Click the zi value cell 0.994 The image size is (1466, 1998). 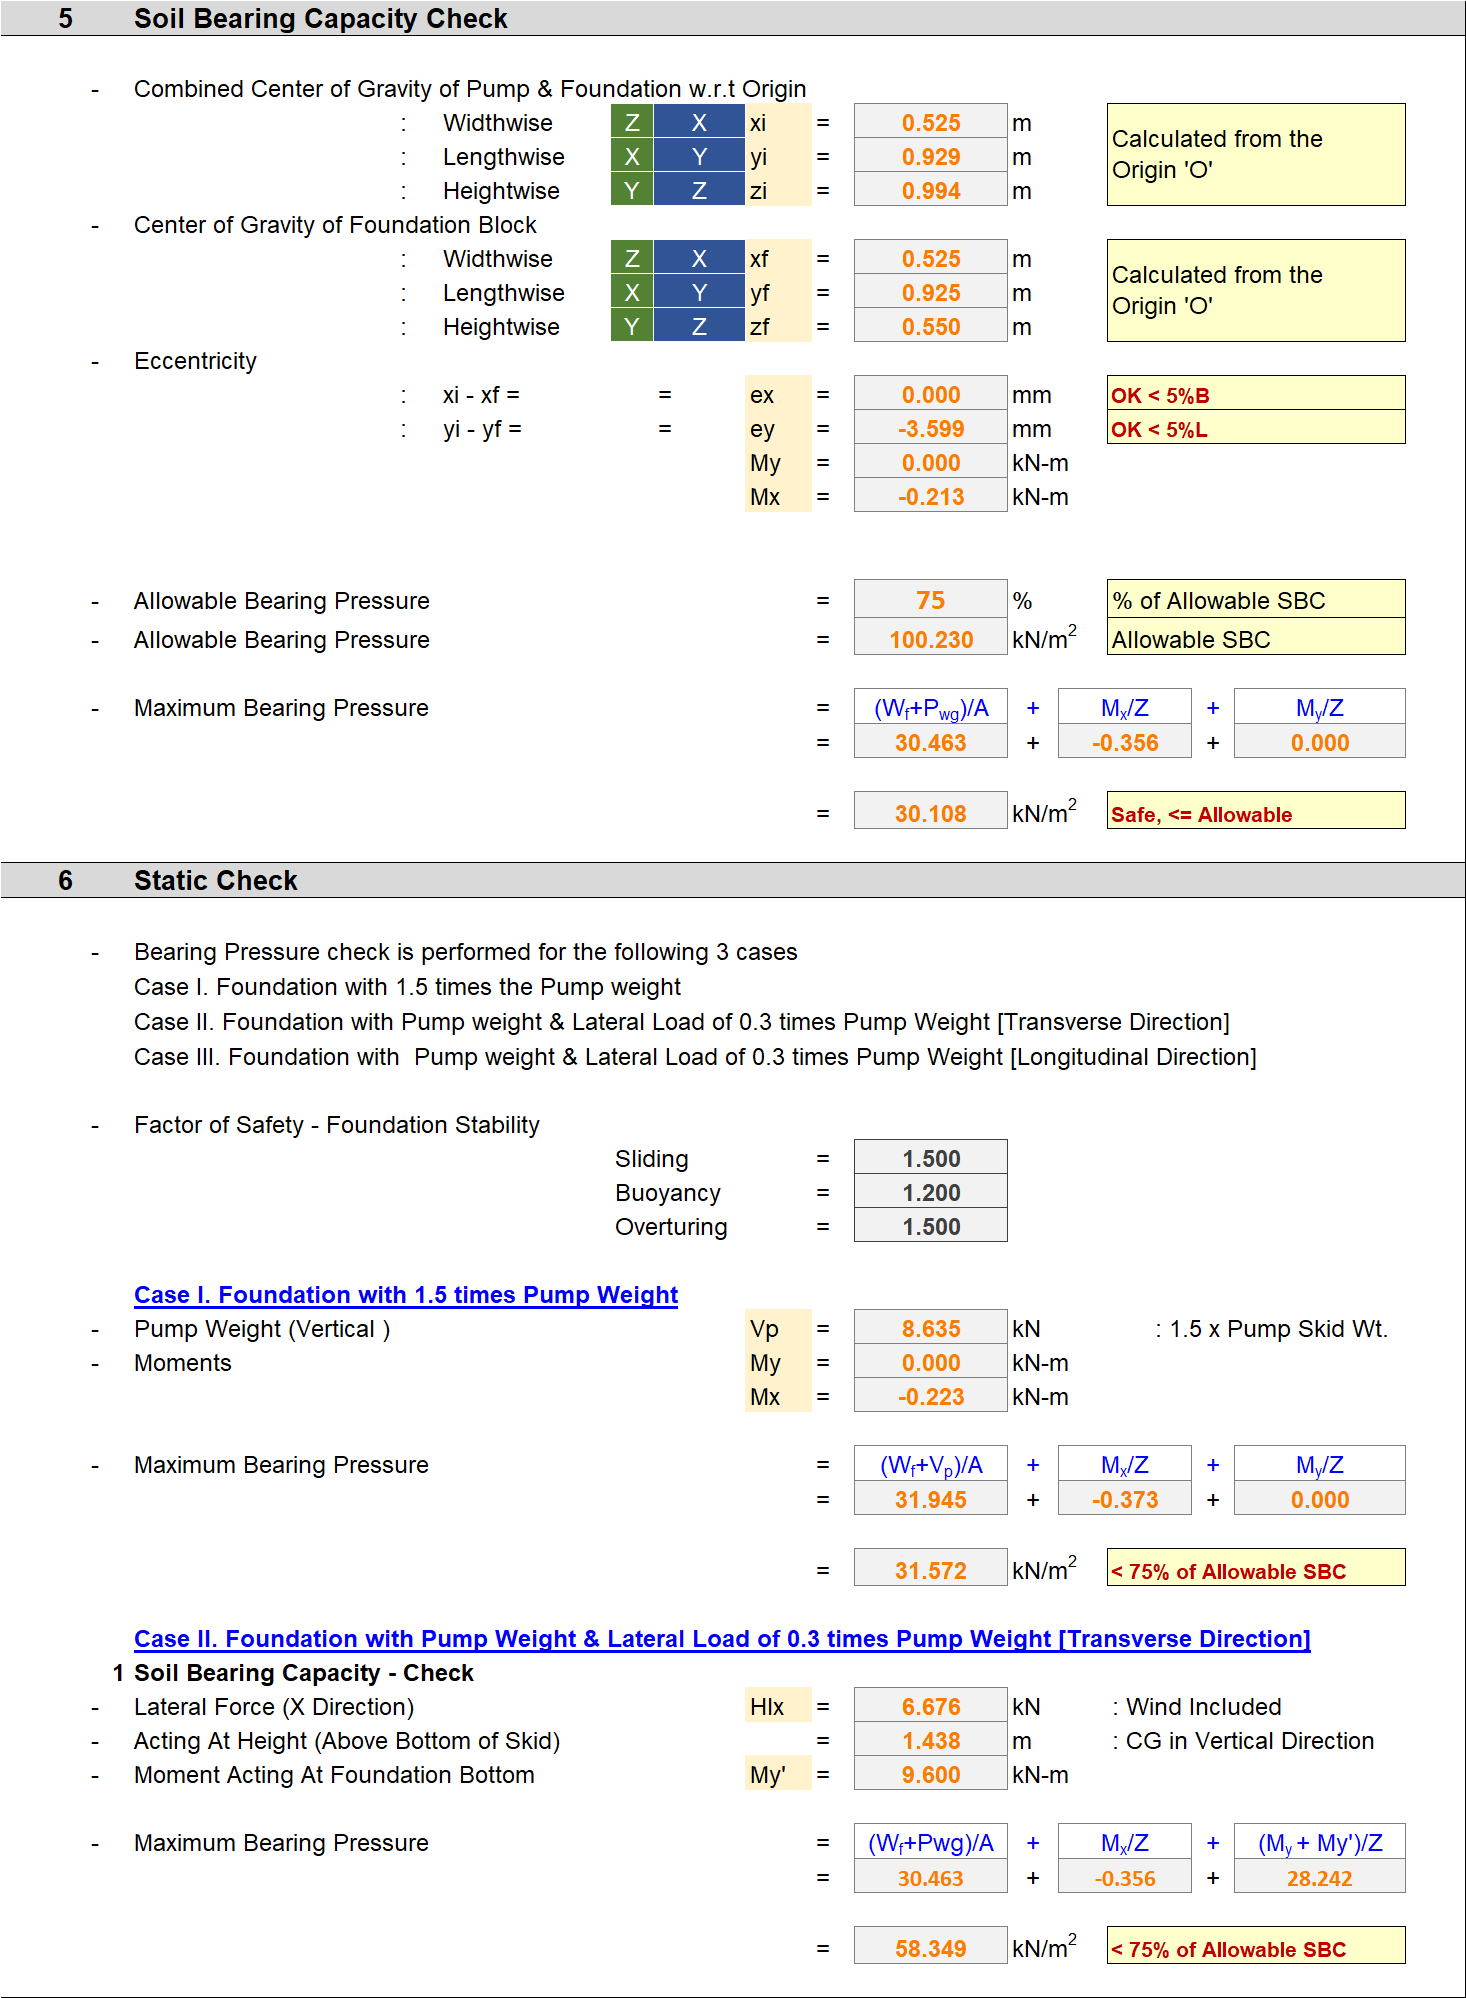[930, 191]
